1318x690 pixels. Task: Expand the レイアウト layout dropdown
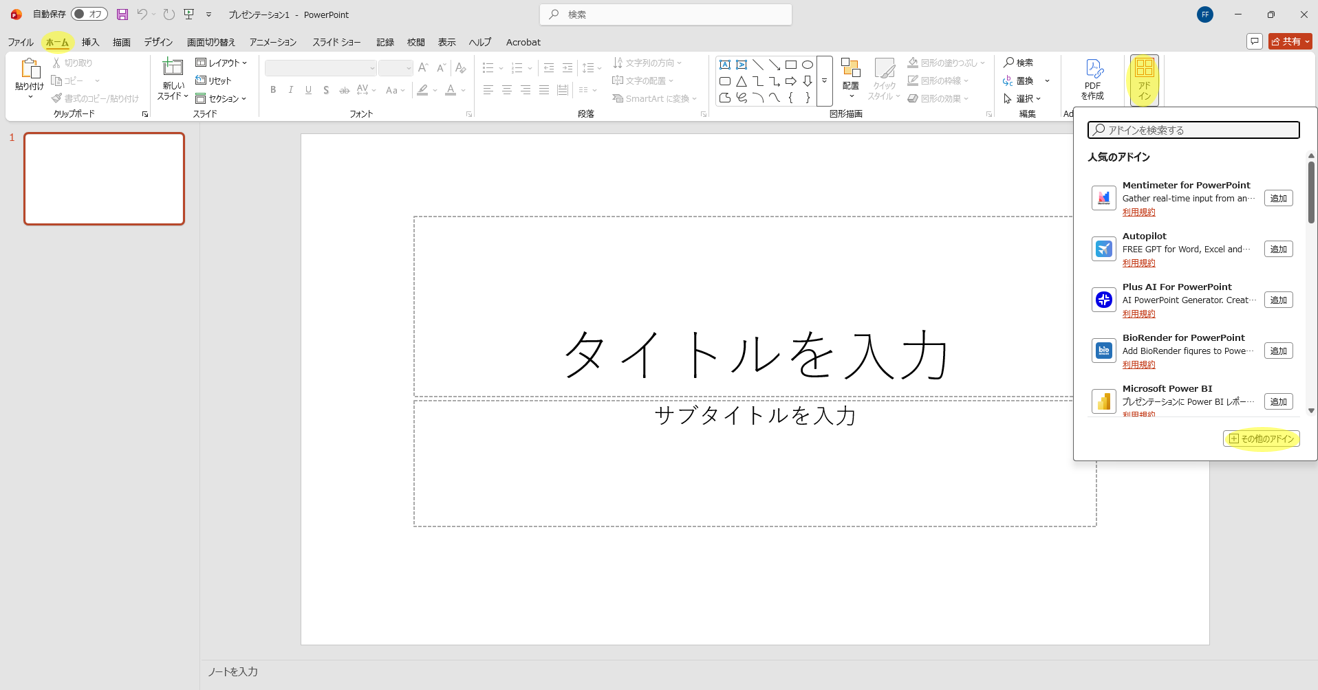(221, 63)
